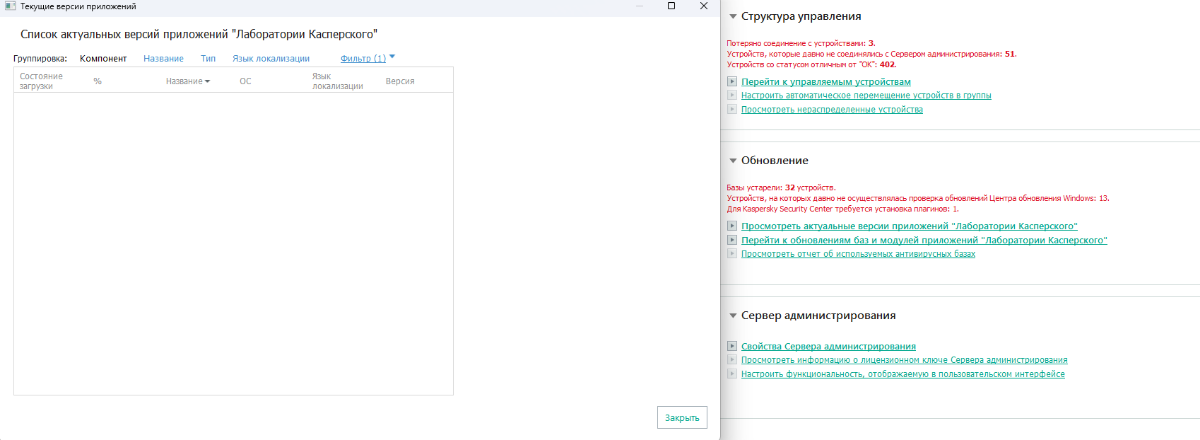
Task: Click the "Текущие версии приложений" window title icon
Action: (9, 6)
